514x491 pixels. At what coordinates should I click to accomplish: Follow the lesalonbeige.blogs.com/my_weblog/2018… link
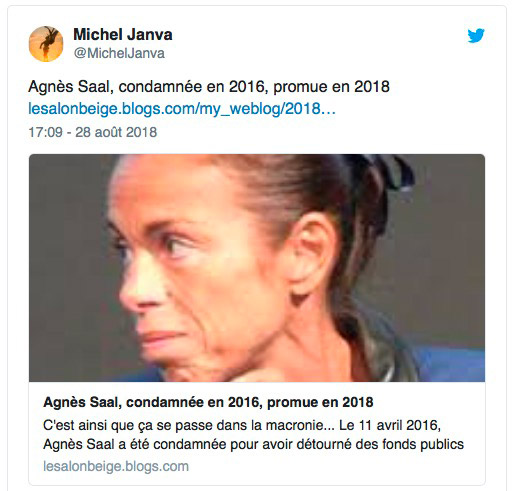click(x=182, y=109)
